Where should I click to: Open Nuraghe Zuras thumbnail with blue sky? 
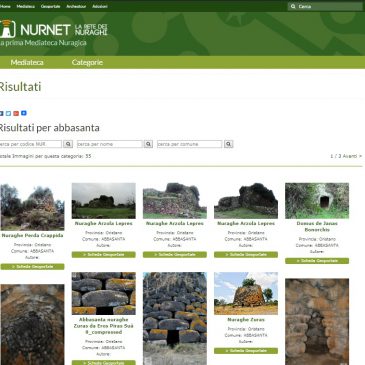[x=246, y=293]
